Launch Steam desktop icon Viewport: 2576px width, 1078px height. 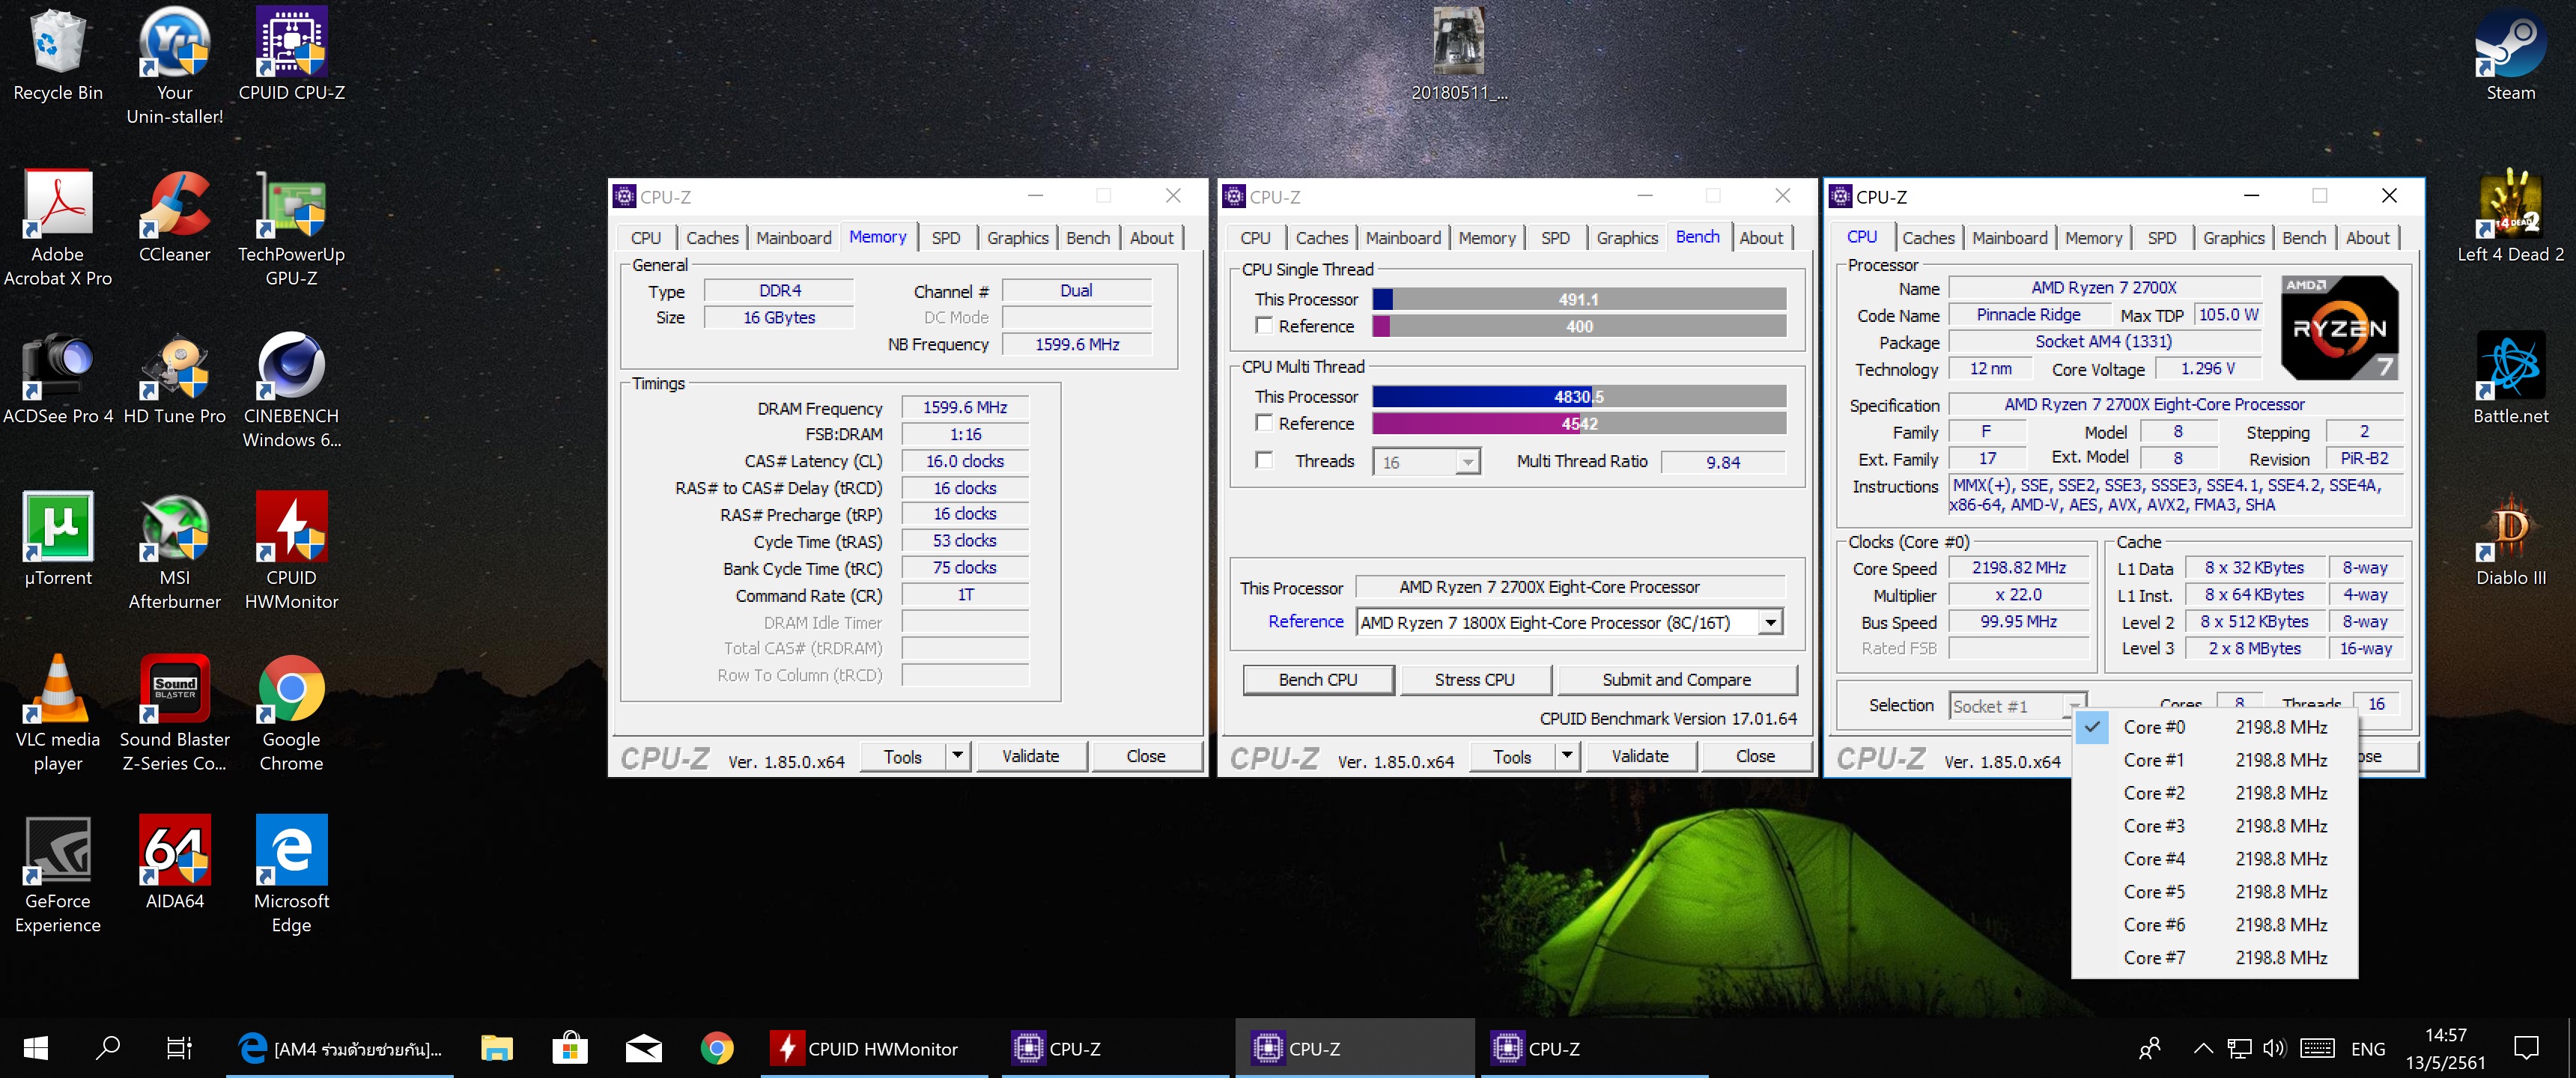click(2510, 55)
